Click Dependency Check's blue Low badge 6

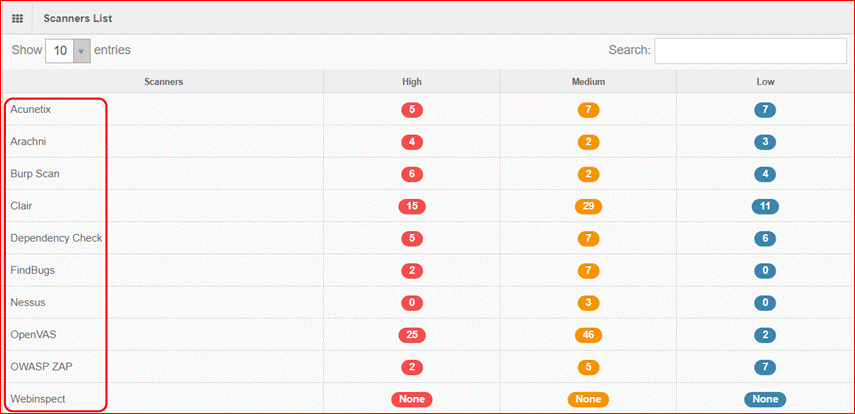[x=766, y=239]
